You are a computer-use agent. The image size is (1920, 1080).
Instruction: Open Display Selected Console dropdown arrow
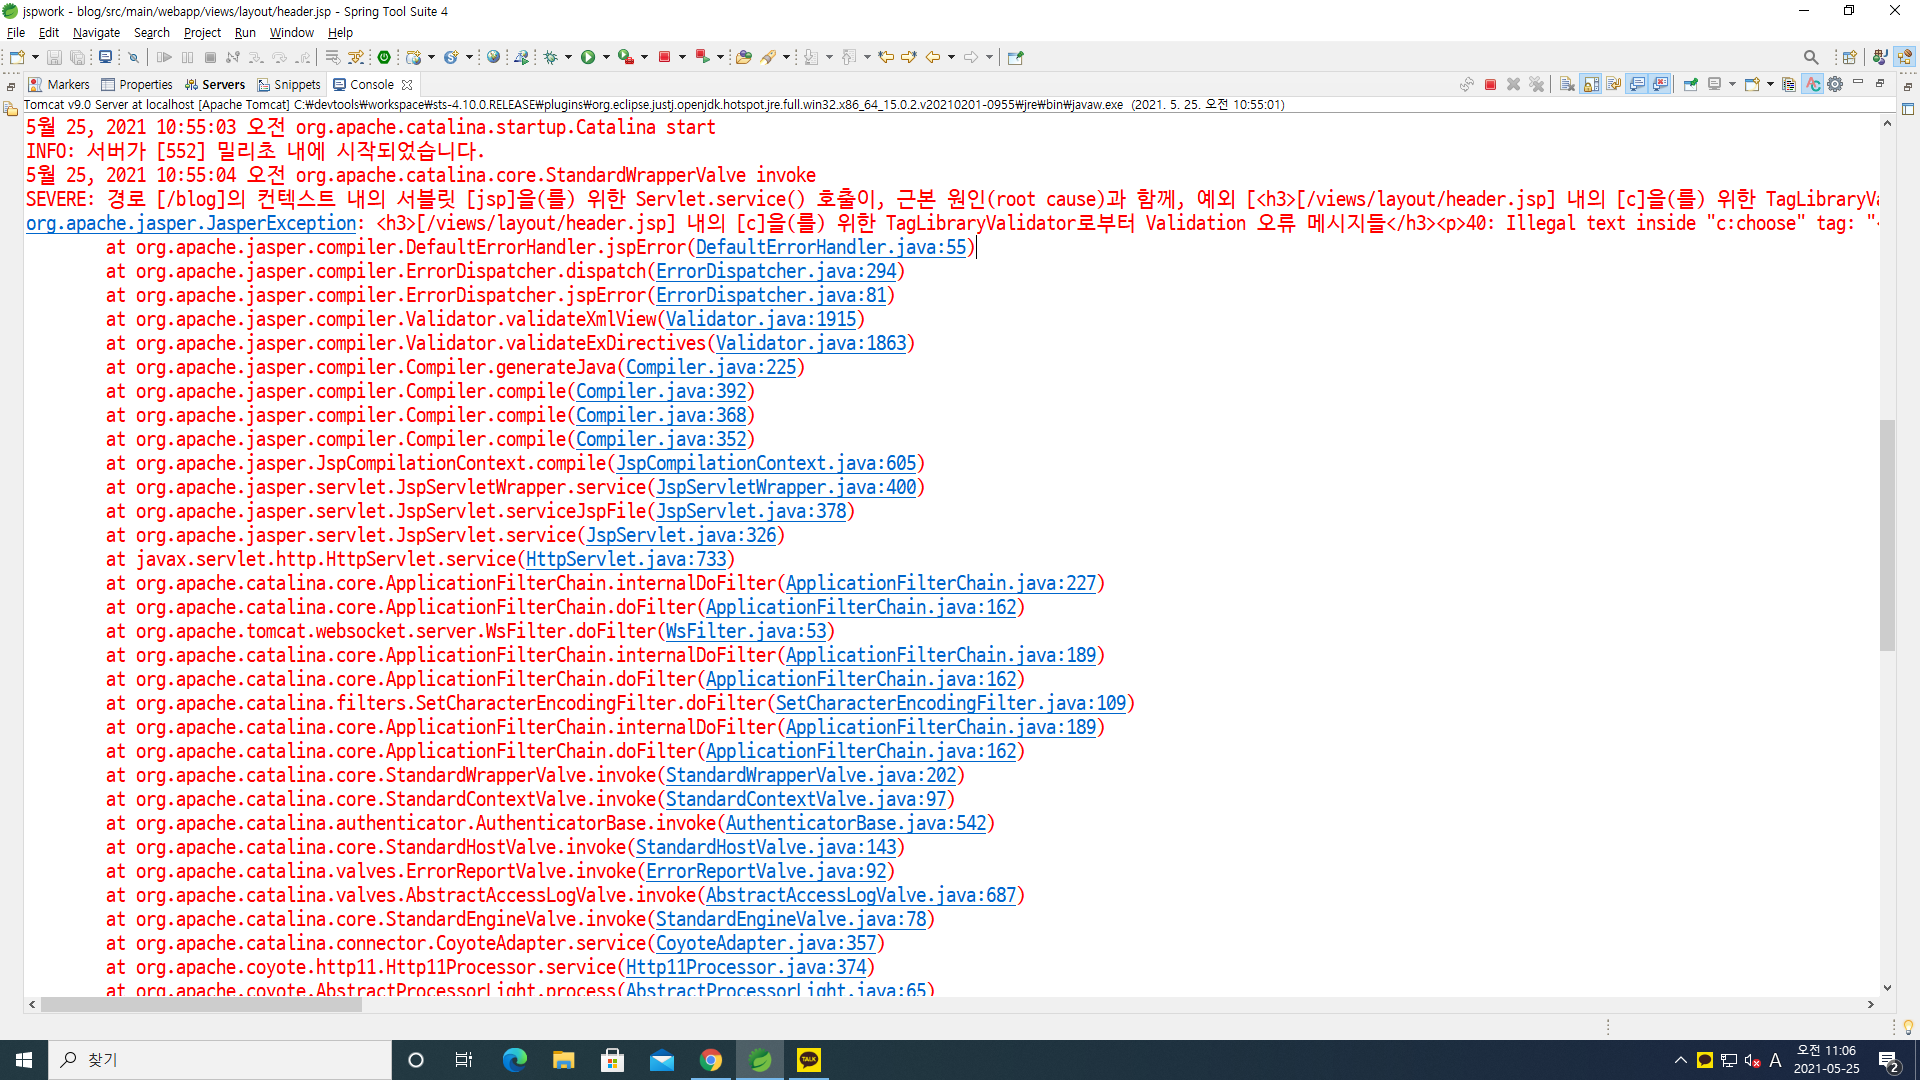pyautogui.click(x=1732, y=84)
